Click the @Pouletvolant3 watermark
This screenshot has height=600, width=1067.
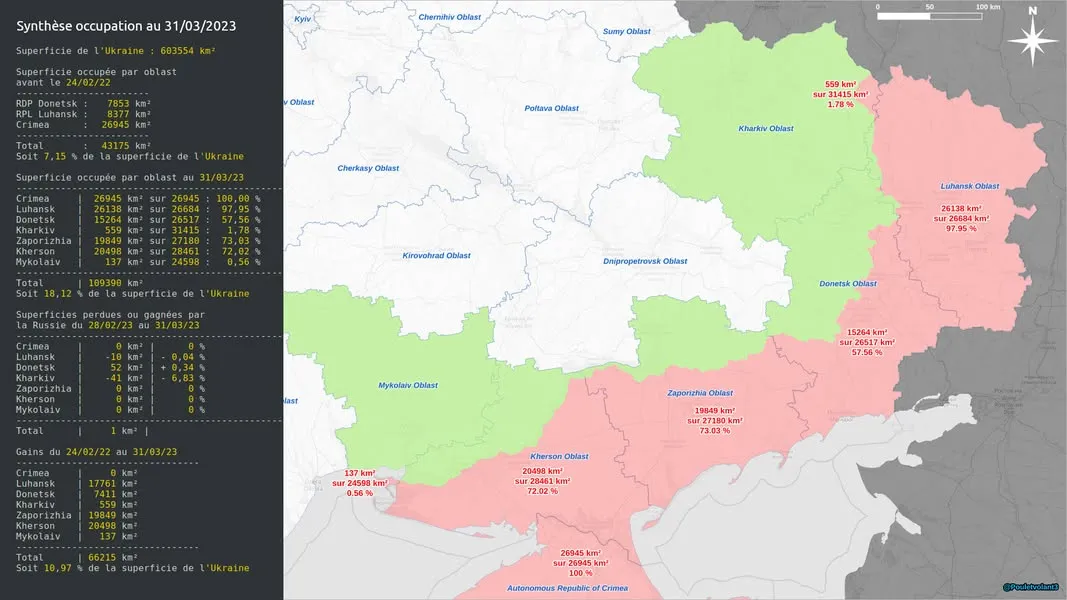tap(1030, 587)
